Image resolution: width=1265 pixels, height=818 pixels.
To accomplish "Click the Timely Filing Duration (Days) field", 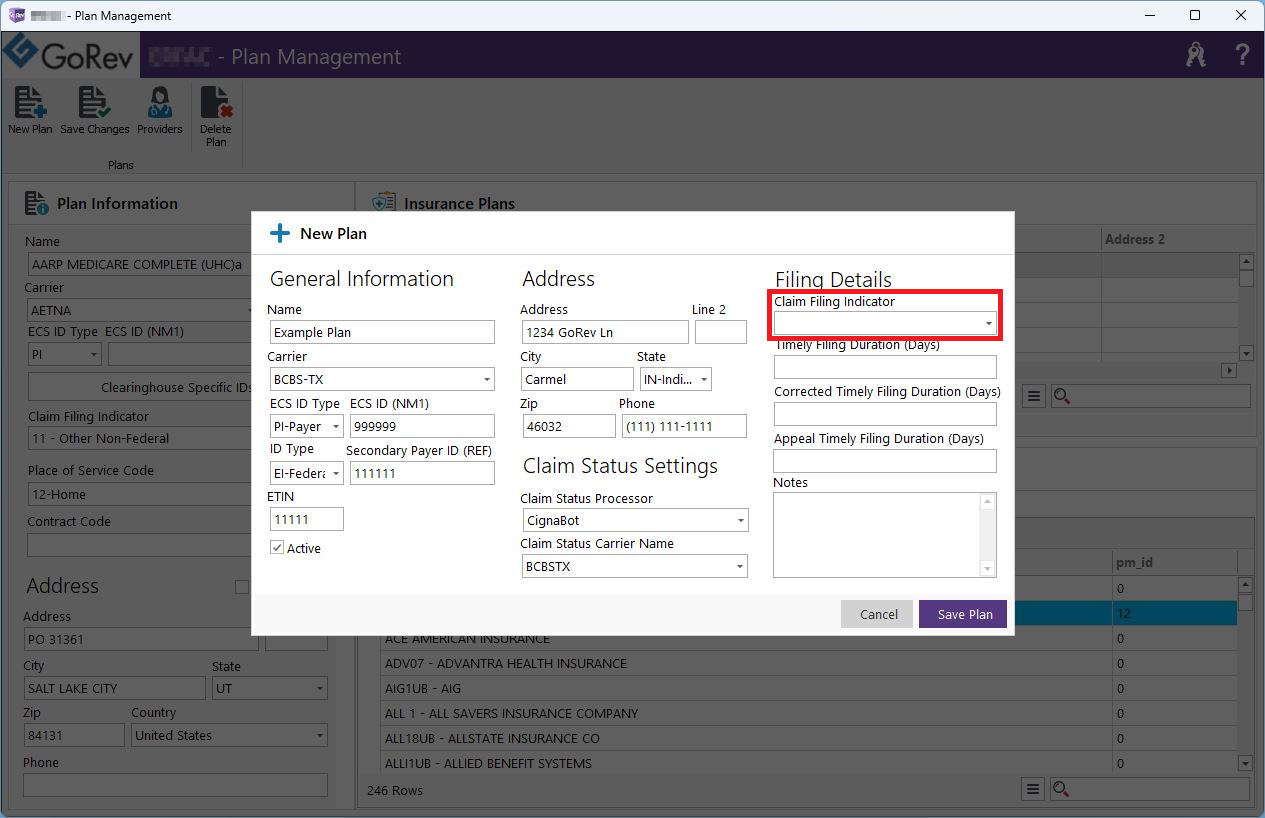I will (885, 367).
